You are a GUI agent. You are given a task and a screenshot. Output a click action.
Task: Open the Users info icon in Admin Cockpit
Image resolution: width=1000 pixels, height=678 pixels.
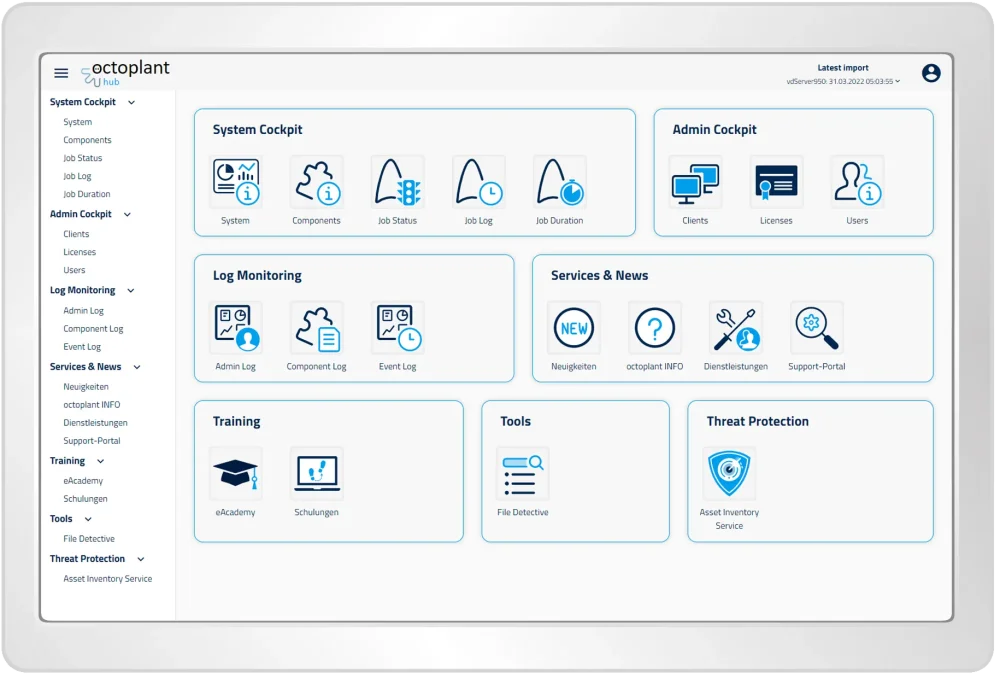tap(858, 182)
